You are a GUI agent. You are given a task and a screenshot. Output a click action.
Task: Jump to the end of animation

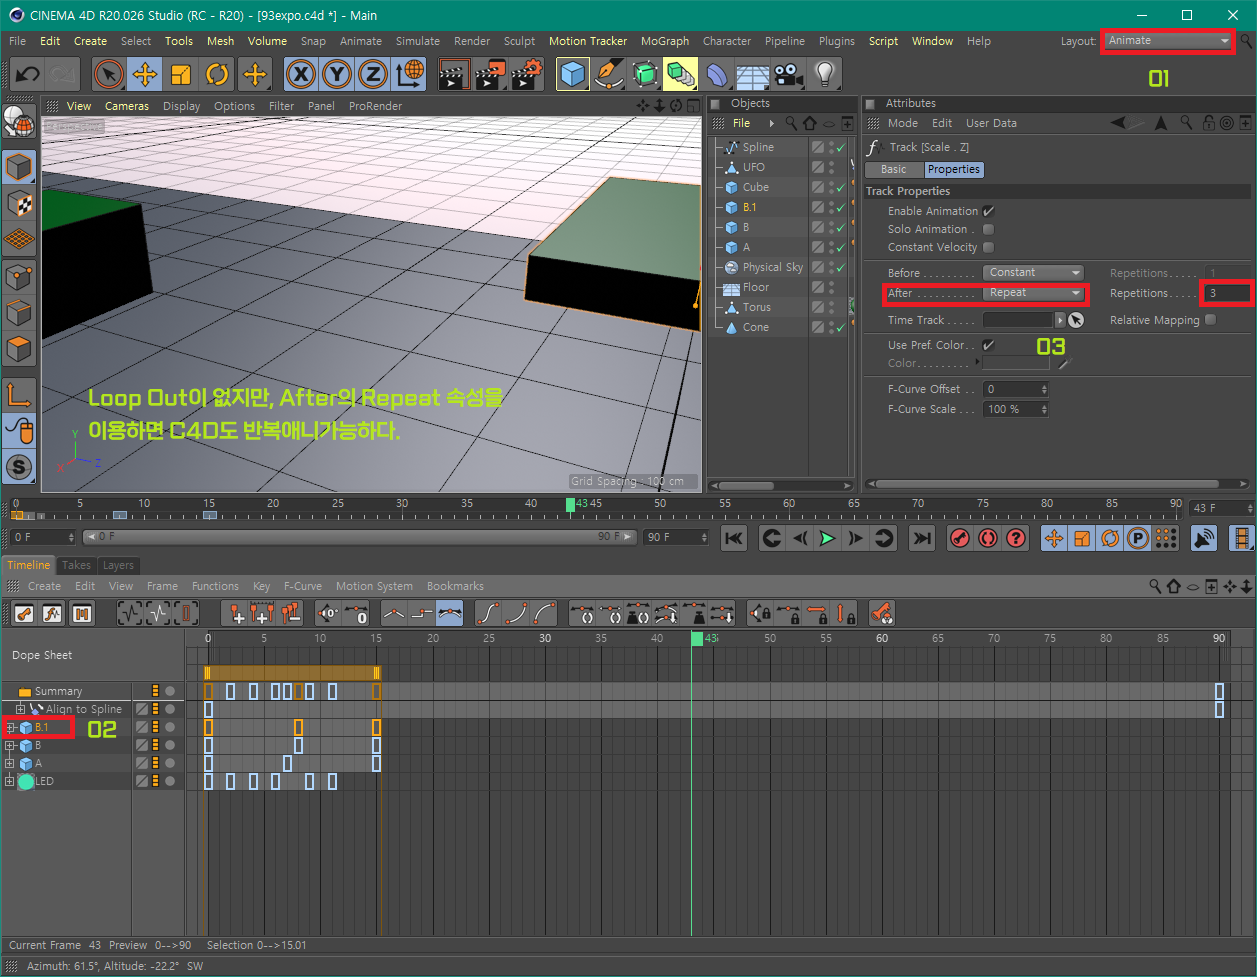pyautogui.click(x=921, y=538)
